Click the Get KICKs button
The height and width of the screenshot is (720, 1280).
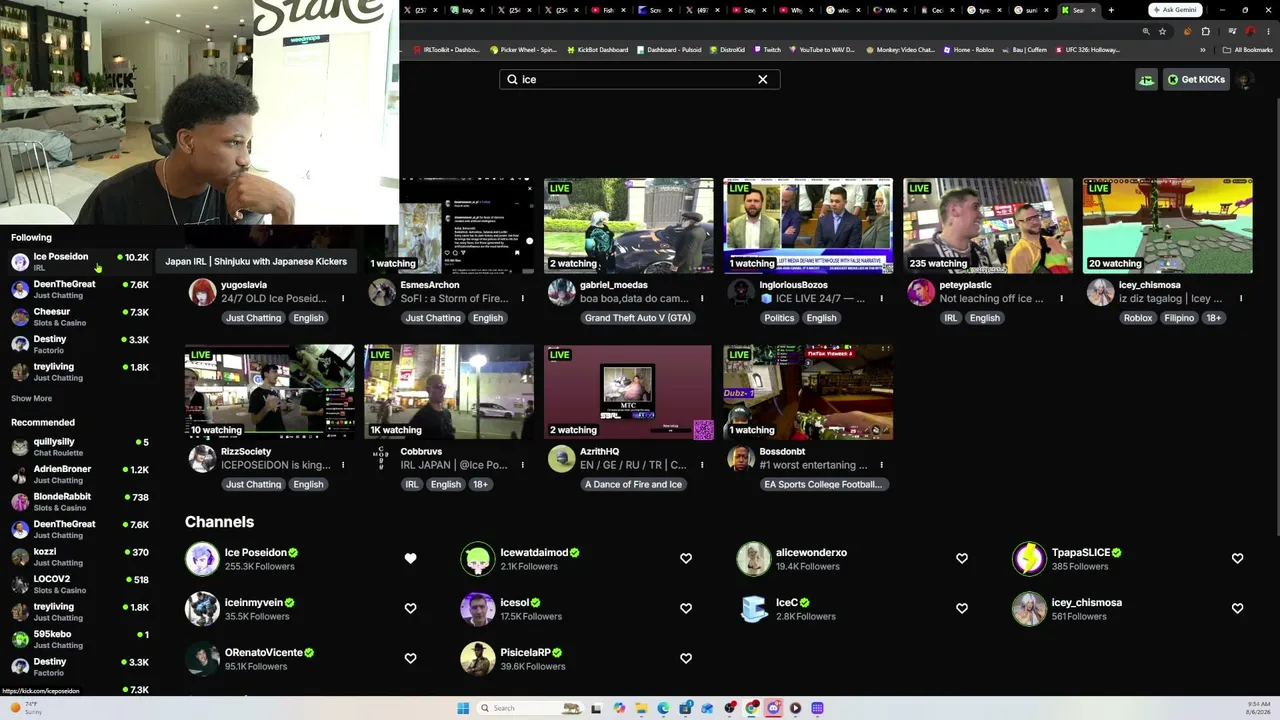(x=1197, y=80)
